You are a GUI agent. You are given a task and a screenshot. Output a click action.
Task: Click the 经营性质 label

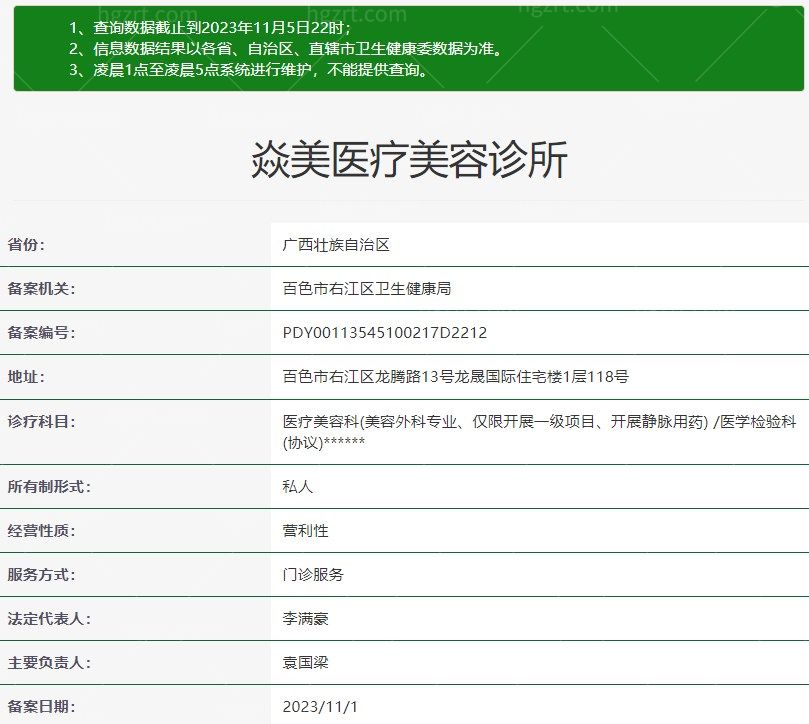42,530
